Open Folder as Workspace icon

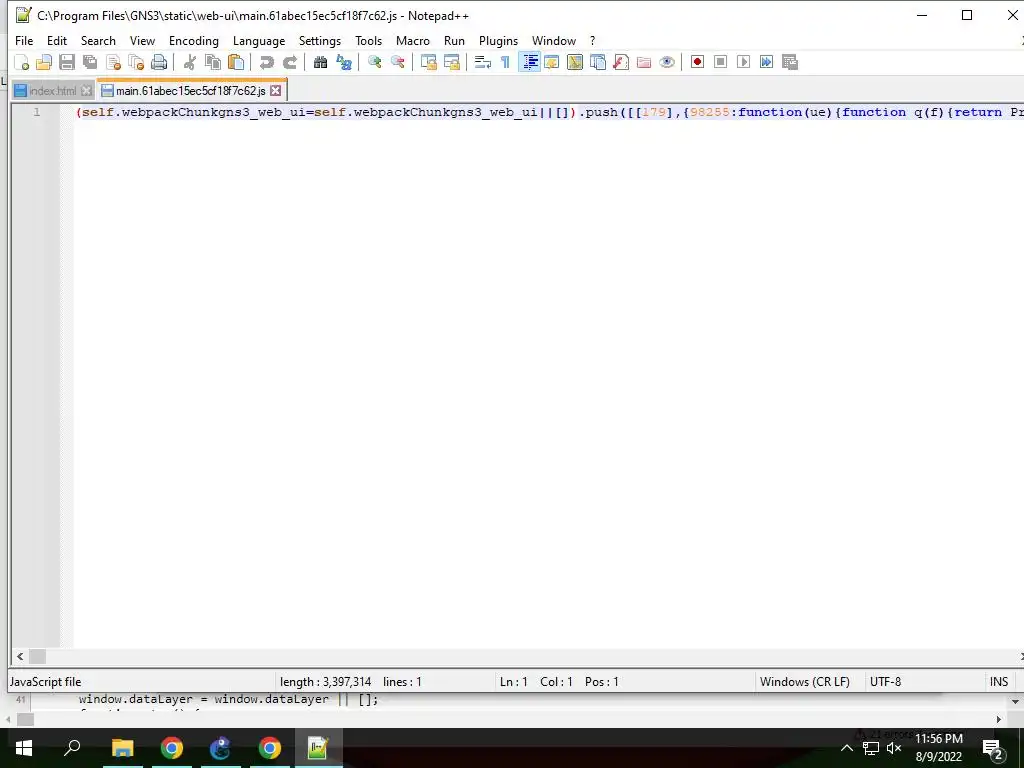coord(644,62)
